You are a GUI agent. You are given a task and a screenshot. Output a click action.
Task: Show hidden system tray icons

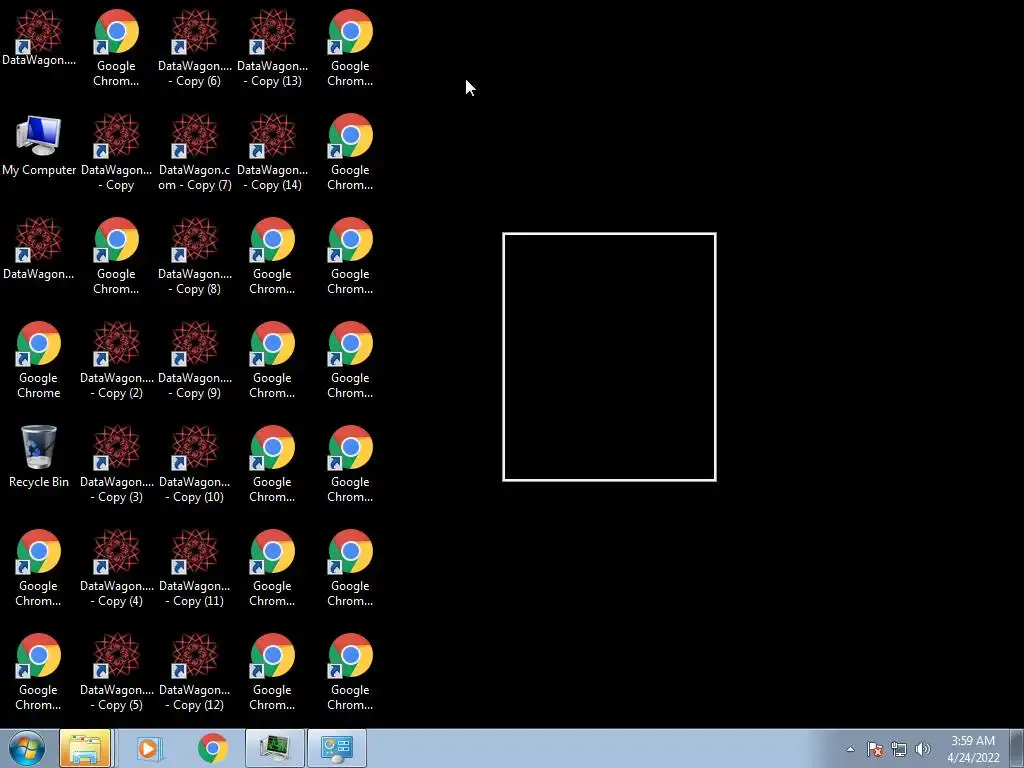850,749
